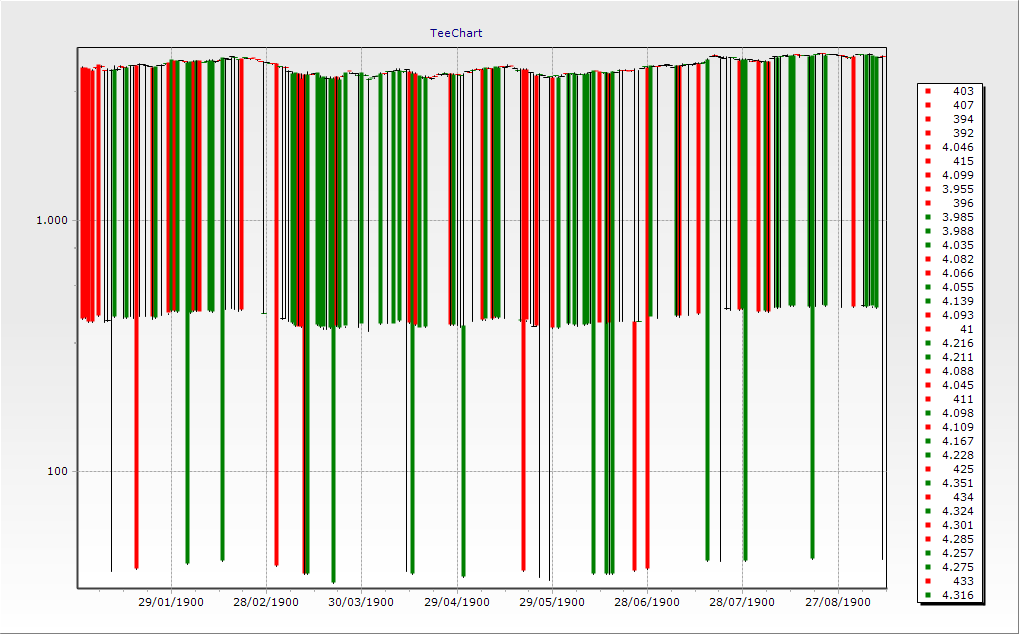This screenshot has width=1019, height=634.
Task: Select legend entry 4.257
Action: [949, 553]
